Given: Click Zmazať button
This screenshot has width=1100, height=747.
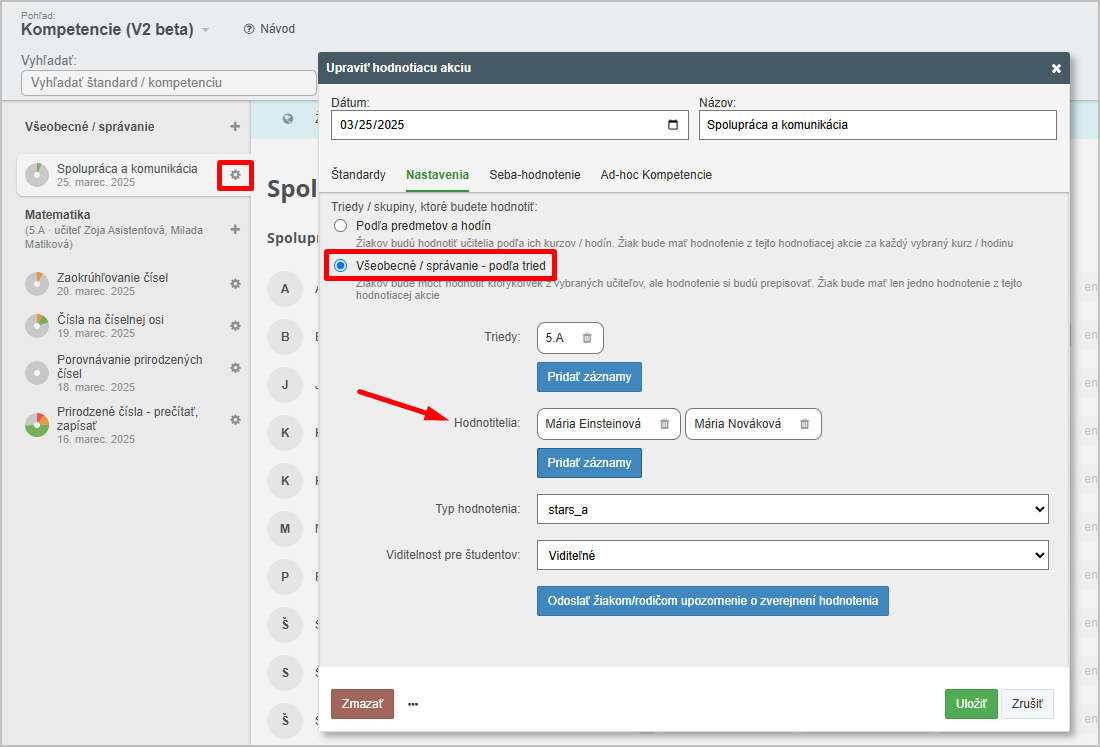Looking at the screenshot, I should [x=362, y=704].
